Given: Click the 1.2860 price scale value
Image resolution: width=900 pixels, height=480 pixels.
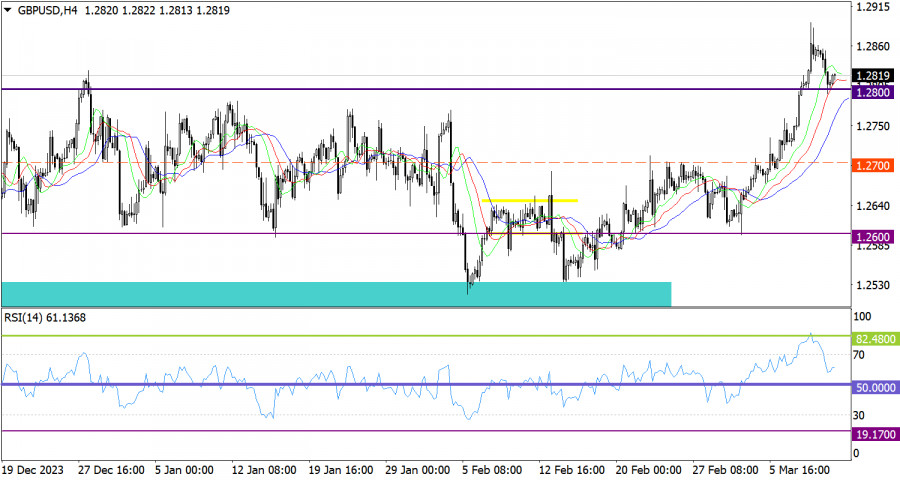Looking at the screenshot, I should pos(872,47).
